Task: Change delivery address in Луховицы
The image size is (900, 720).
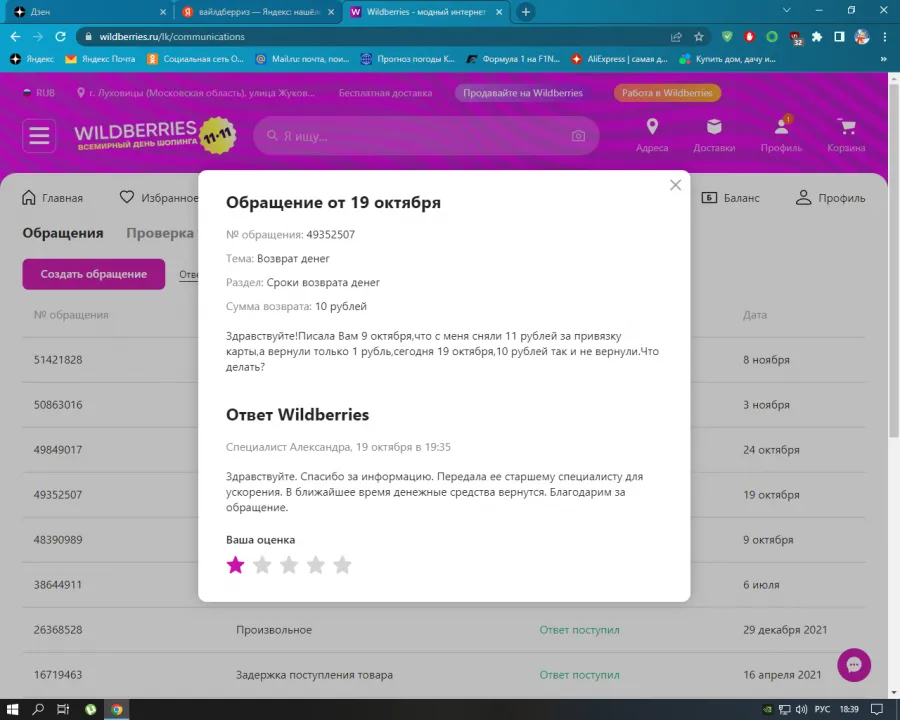Action: pyautogui.click(x=196, y=93)
